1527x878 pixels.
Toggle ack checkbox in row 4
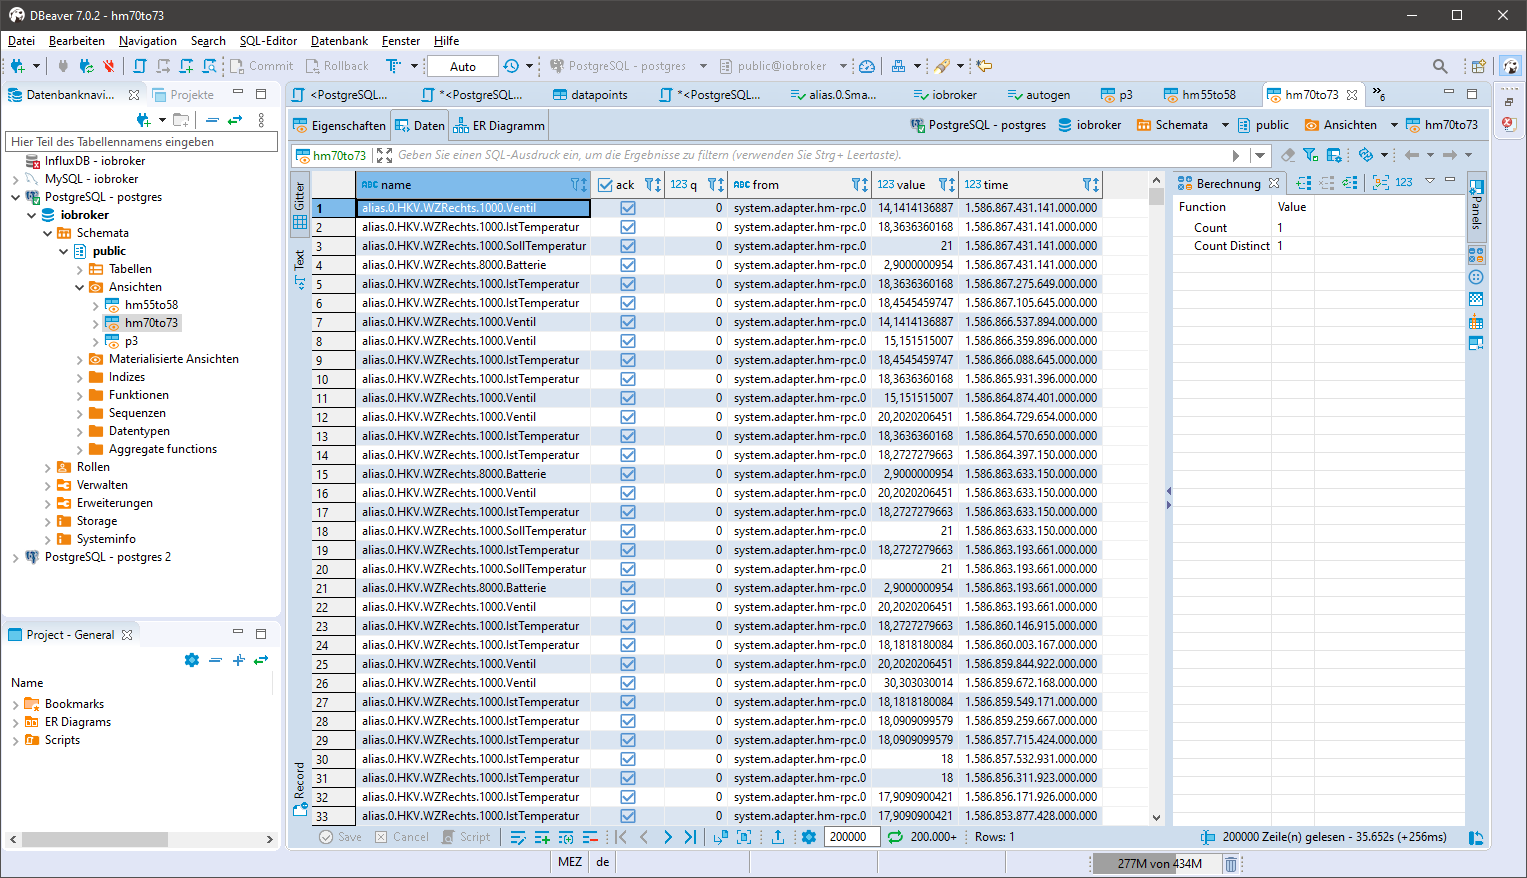pos(628,265)
